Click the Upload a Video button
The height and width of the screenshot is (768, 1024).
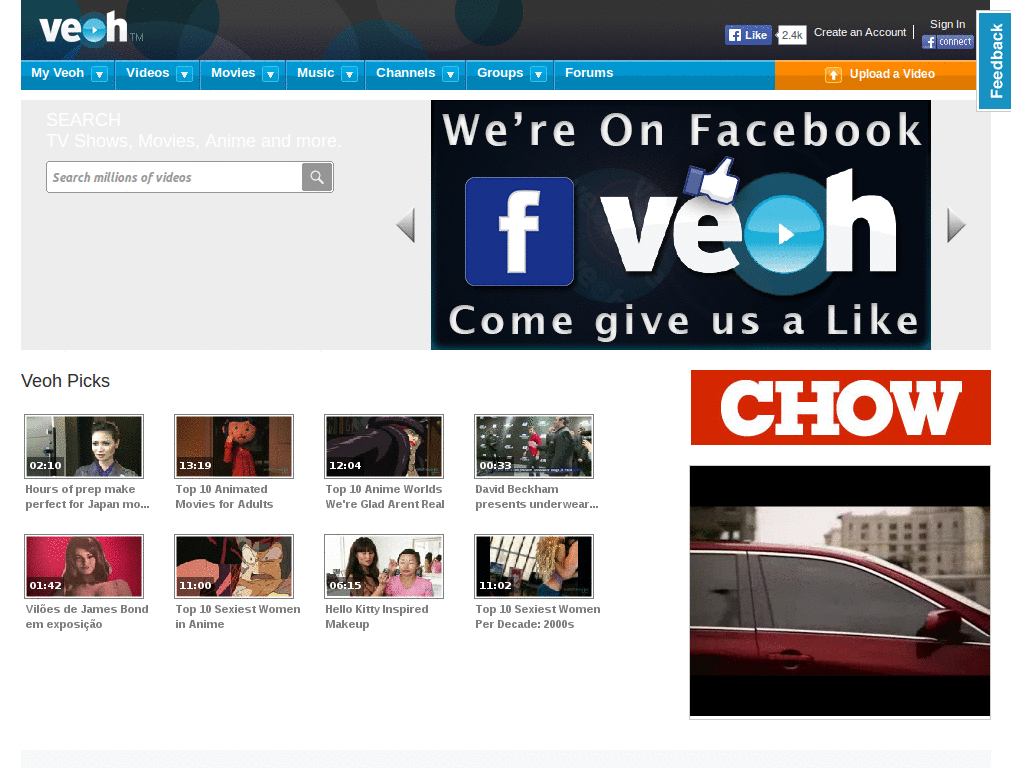pos(875,74)
